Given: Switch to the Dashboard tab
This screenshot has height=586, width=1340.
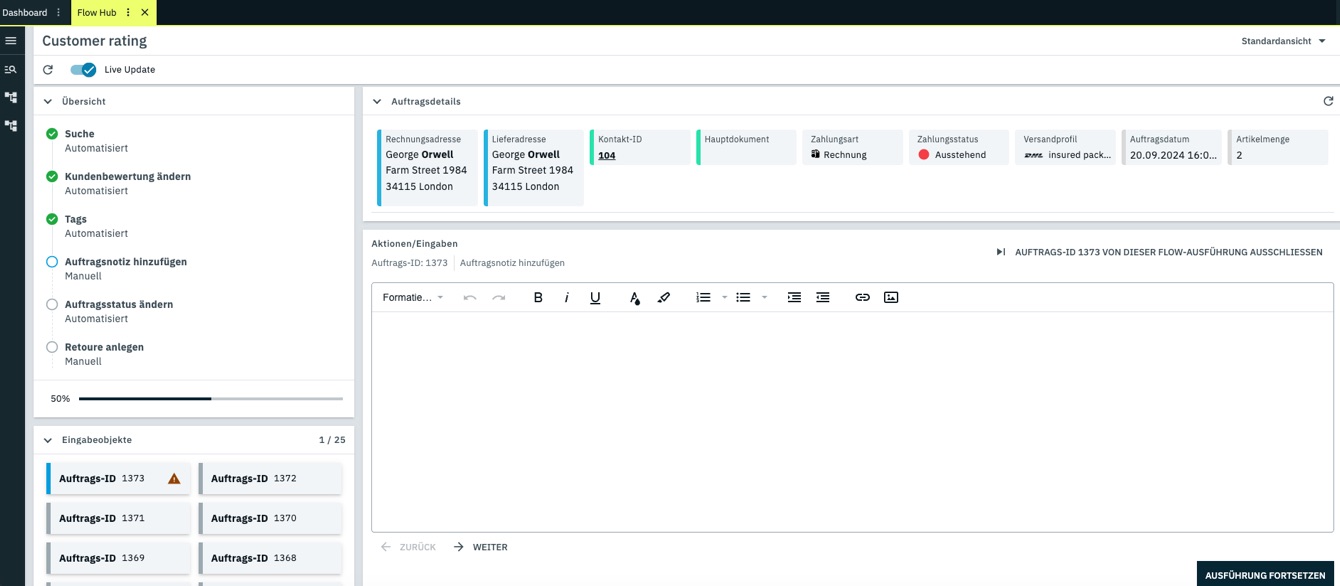Looking at the screenshot, I should [x=25, y=13].
